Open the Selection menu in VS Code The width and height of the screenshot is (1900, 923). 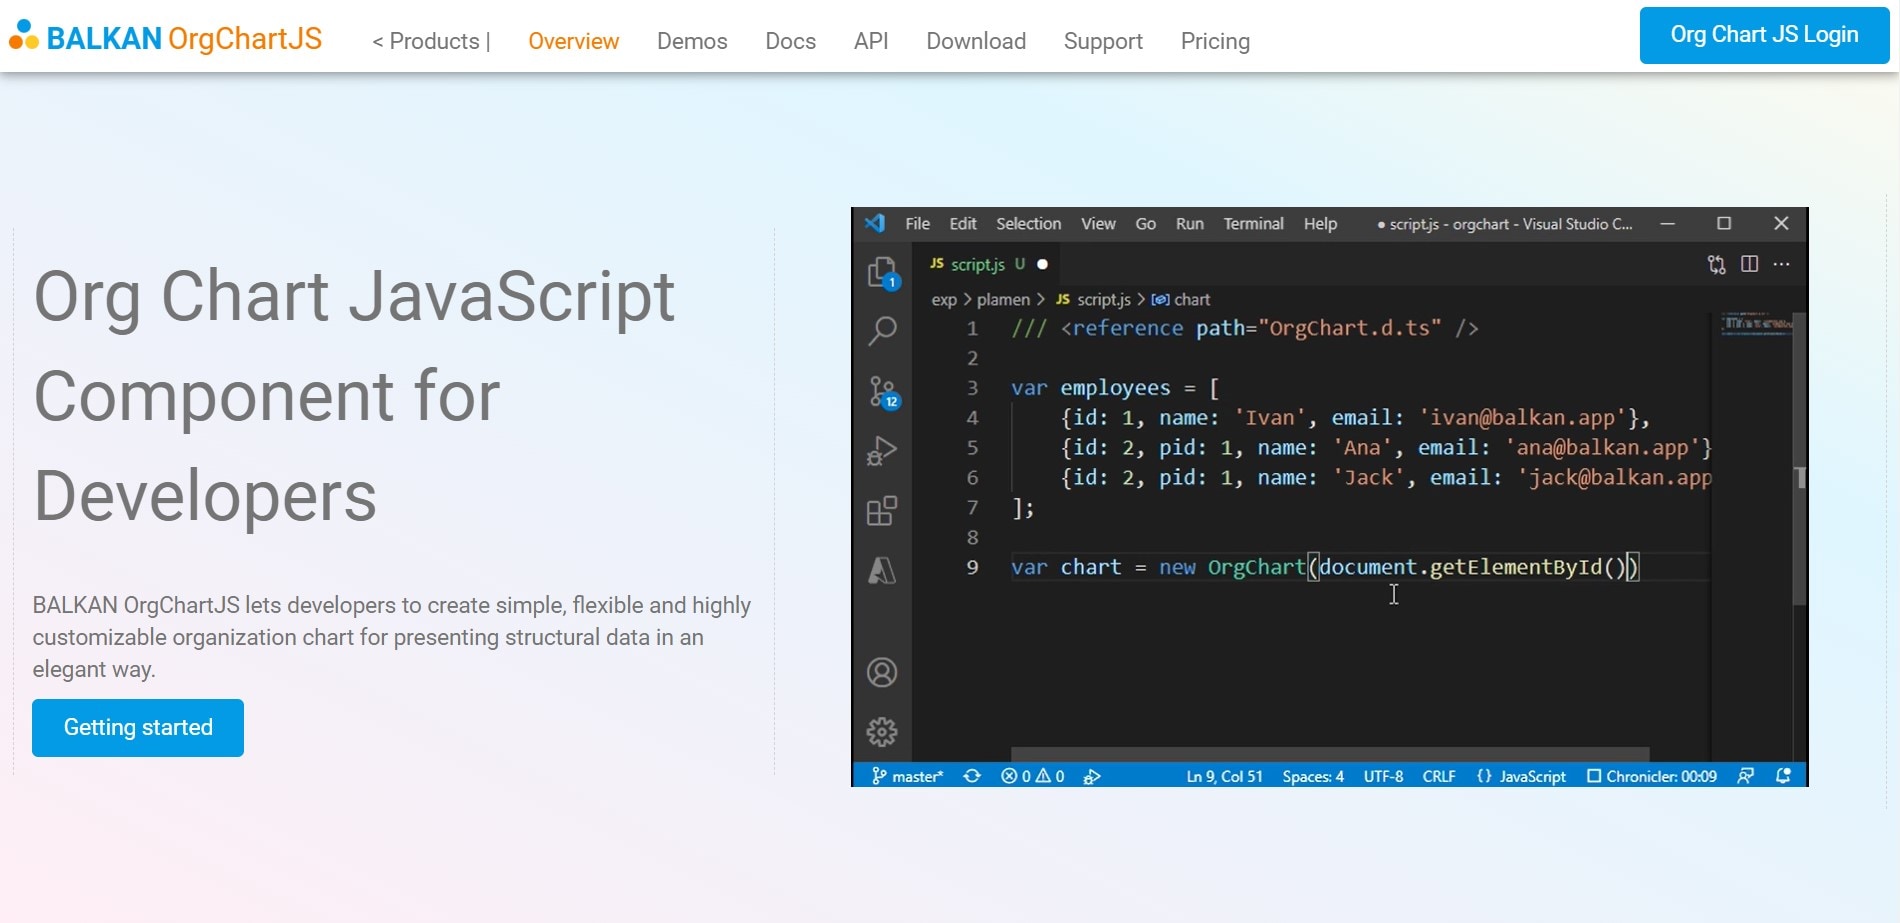(1029, 224)
